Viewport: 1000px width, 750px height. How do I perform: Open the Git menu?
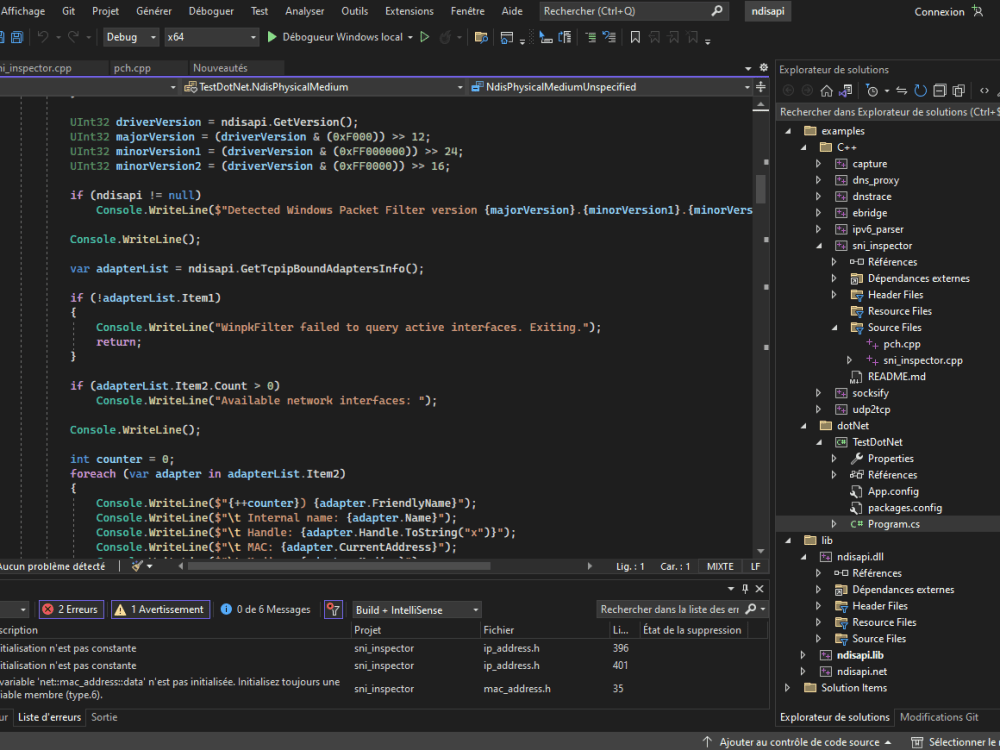click(x=67, y=11)
